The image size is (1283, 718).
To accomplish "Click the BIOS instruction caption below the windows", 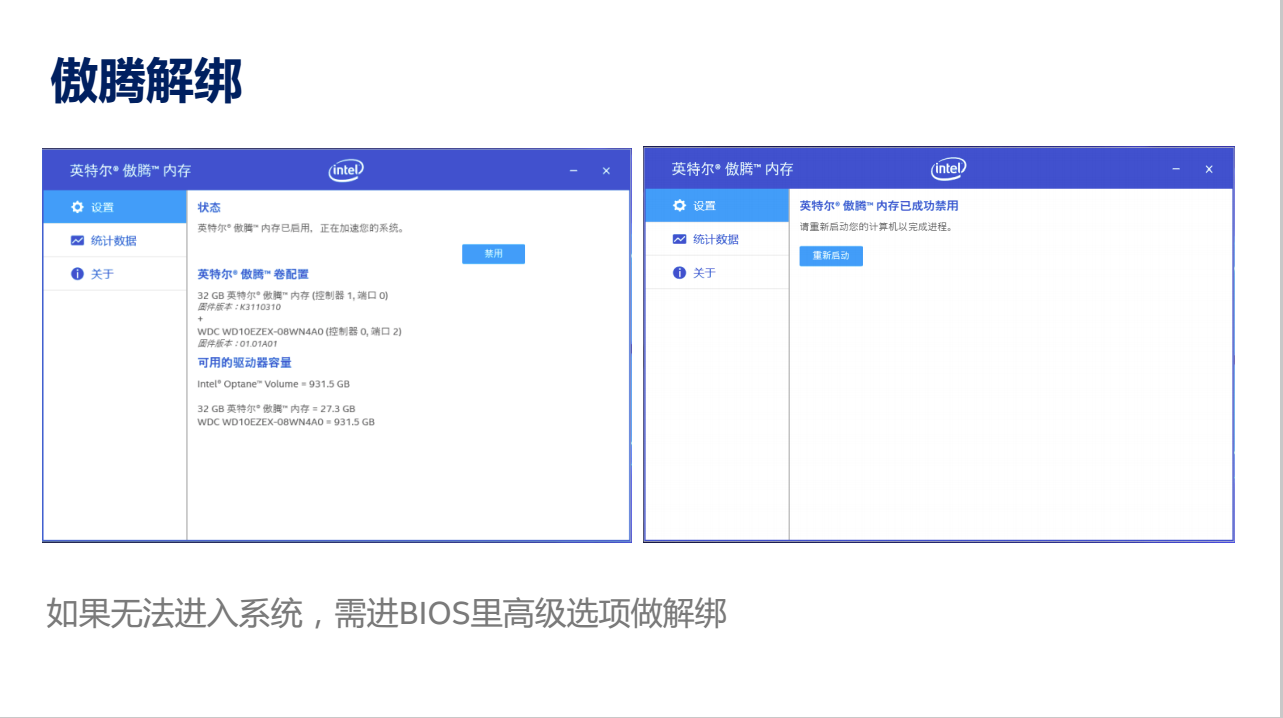I will click(386, 613).
